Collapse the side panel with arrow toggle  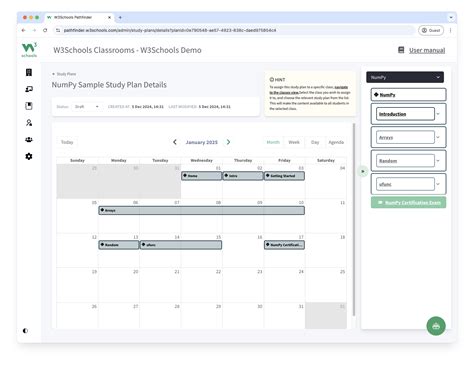coord(363,171)
